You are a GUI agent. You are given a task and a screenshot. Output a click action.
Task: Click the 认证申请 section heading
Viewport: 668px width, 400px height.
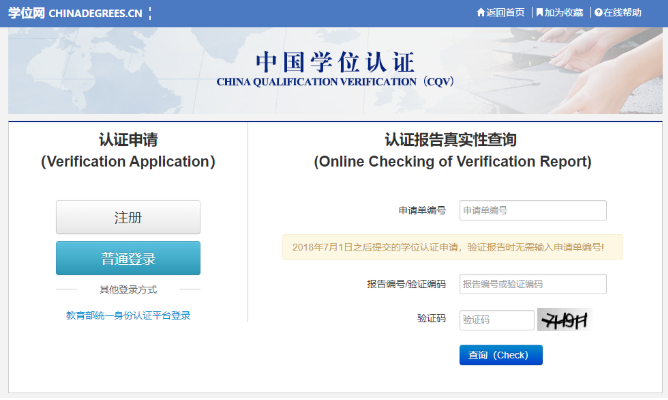click(x=128, y=140)
